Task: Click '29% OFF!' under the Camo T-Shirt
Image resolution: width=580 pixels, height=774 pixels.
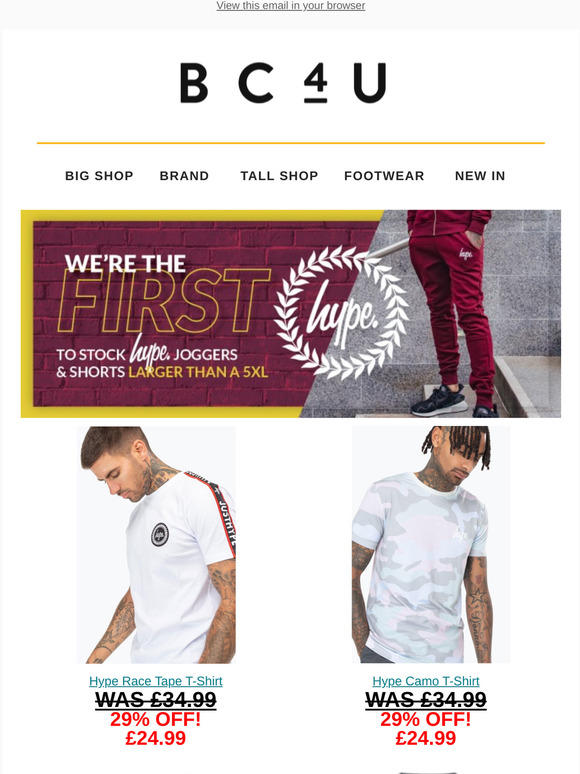Action: point(425,719)
